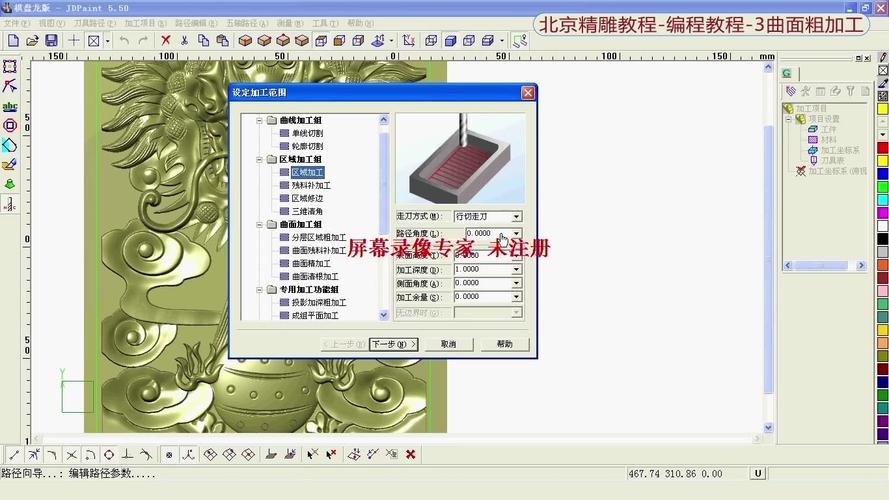Collapse the 项目设置 node in right panel
Viewport: 889px width, 500px height.
pyautogui.click(x=788, y=119)
